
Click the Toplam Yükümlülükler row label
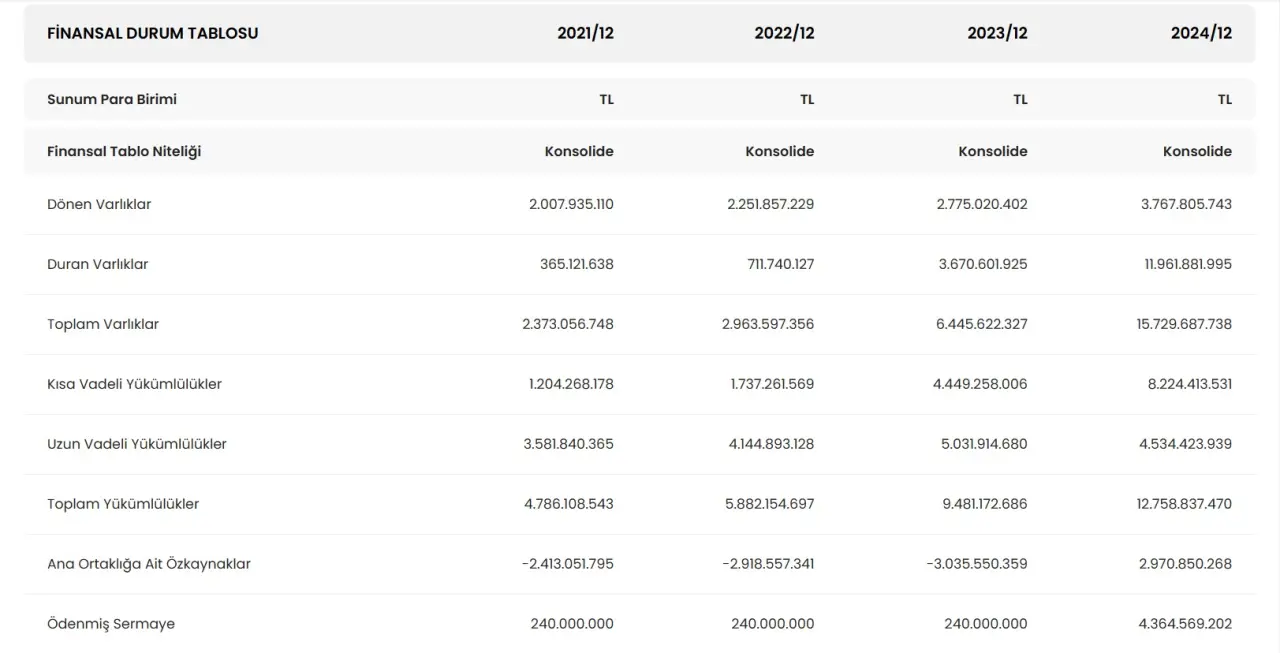pyautogui.click(x=123, y=504)
